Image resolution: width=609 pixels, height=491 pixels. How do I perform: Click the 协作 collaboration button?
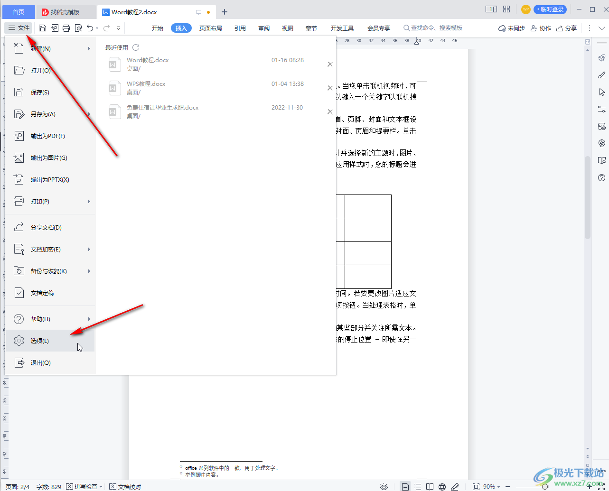pos(541,28)
